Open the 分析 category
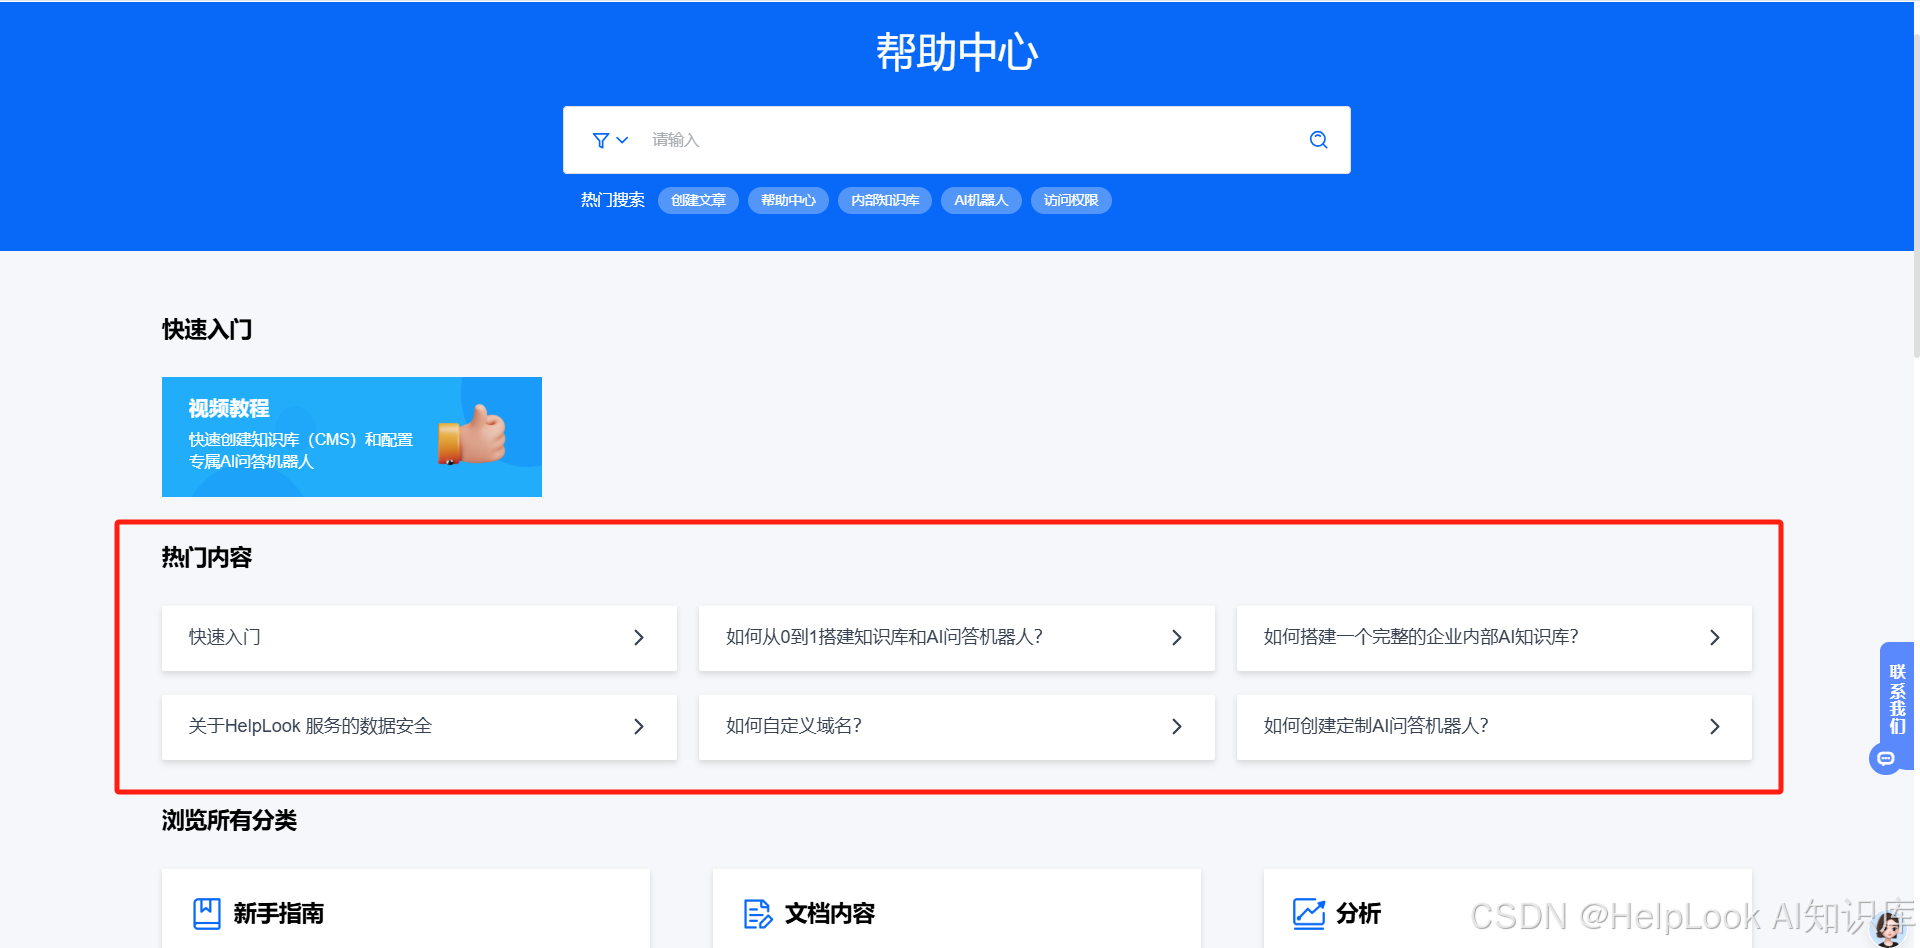The height and width of the screenshot is (948, 1920). point(1507,909)
